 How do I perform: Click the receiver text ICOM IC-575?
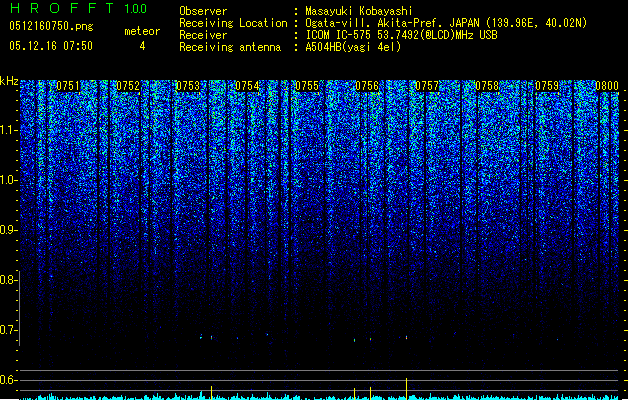[x=339, y=35]
